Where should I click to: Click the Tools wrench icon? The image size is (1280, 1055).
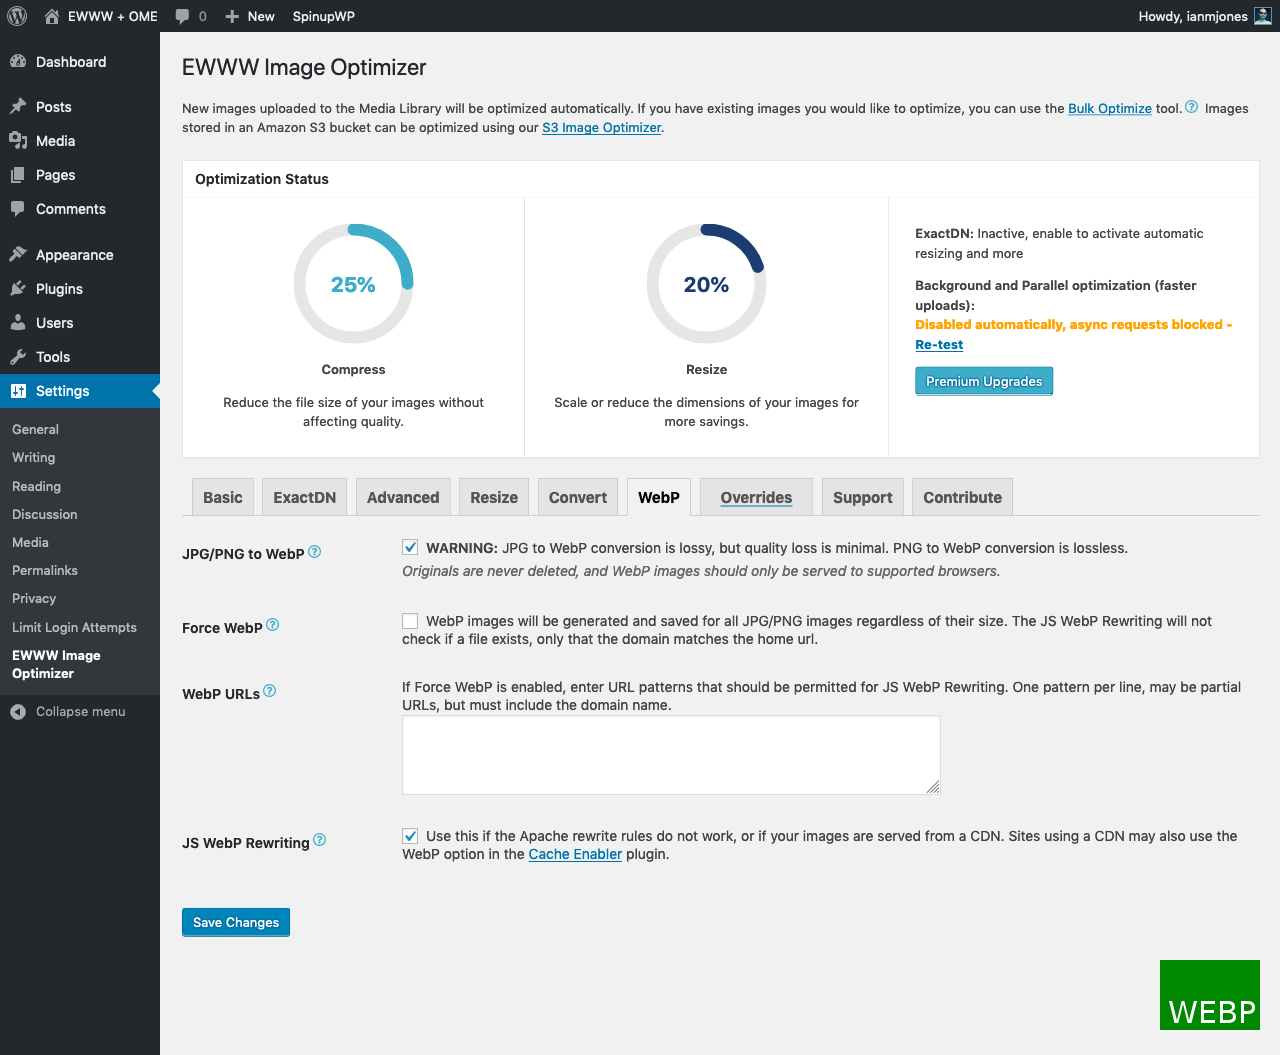coord(18,356)
